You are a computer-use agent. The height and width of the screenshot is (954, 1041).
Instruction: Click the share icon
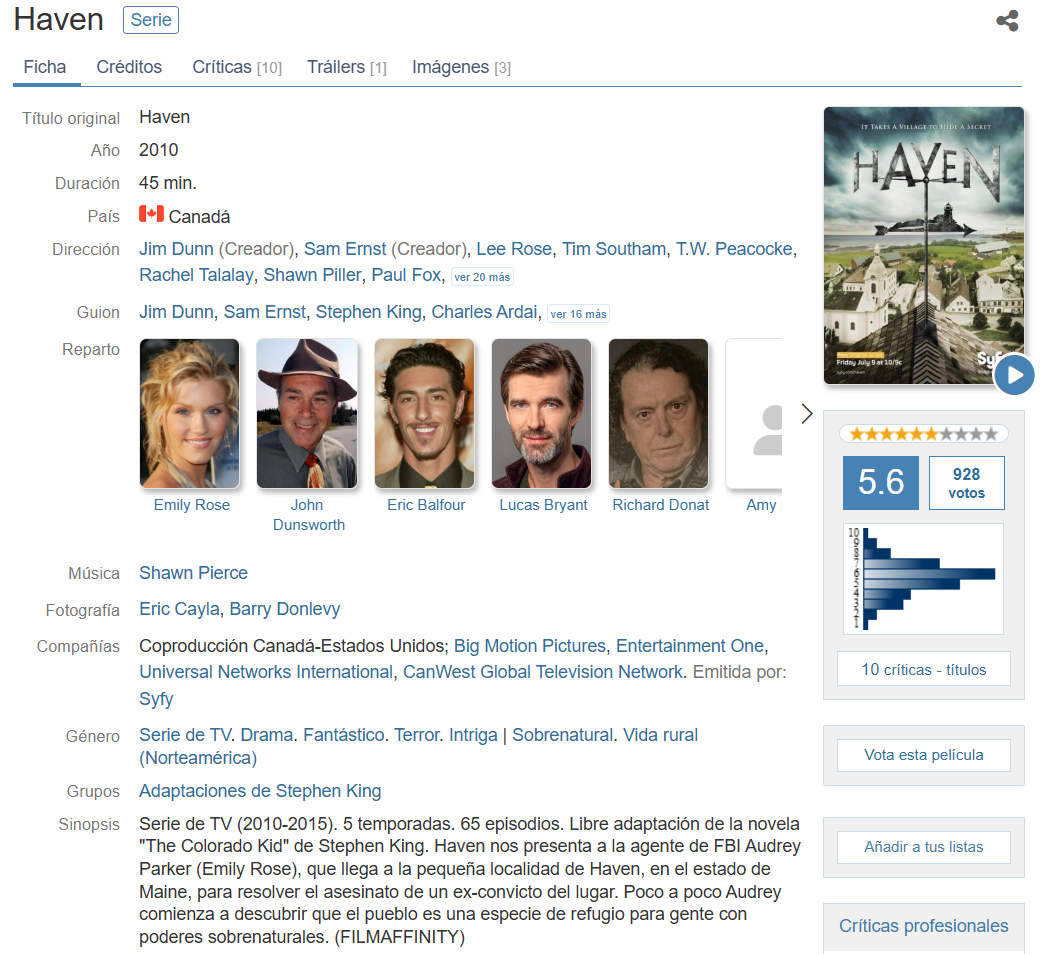pyautogui.click(x=1007, y=21)
